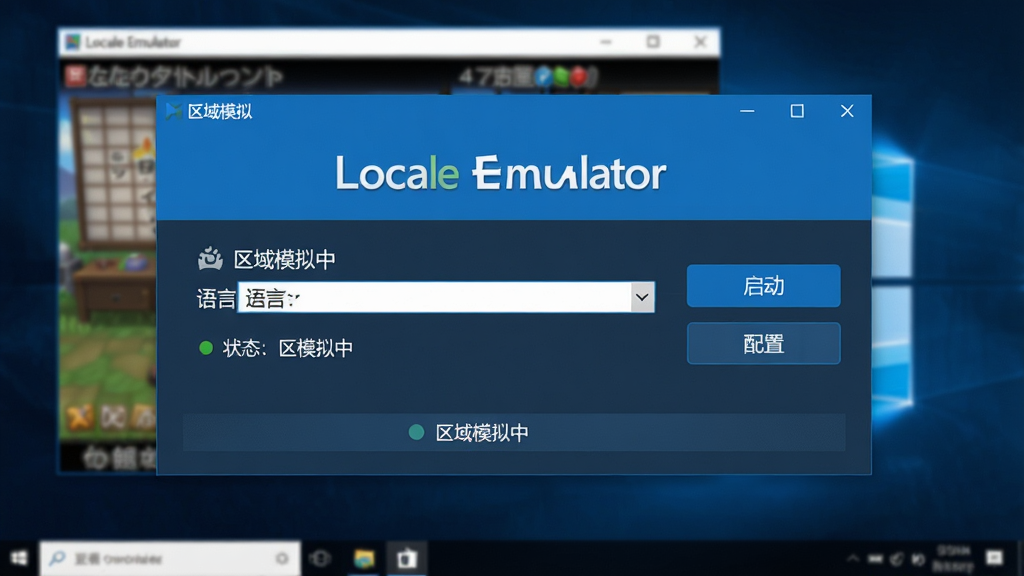Click the network tray icon
1024x576 pixels.
point(897,559)
